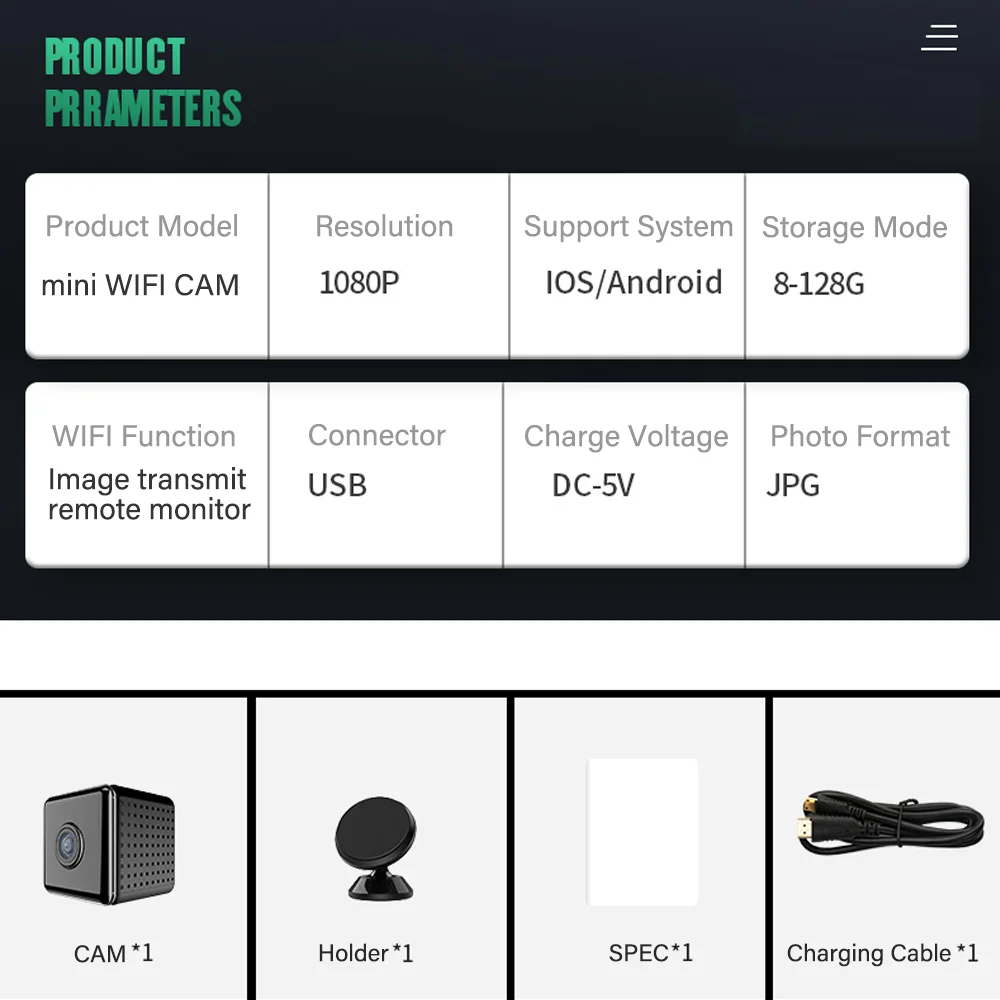Select the Image transmit remote monitor text
1000x1000 pixels.
149,494
